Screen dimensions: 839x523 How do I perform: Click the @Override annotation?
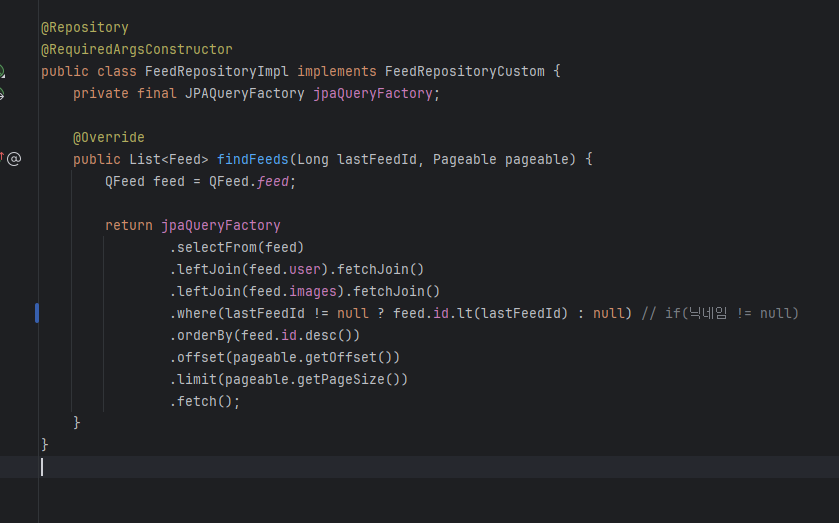109,138
